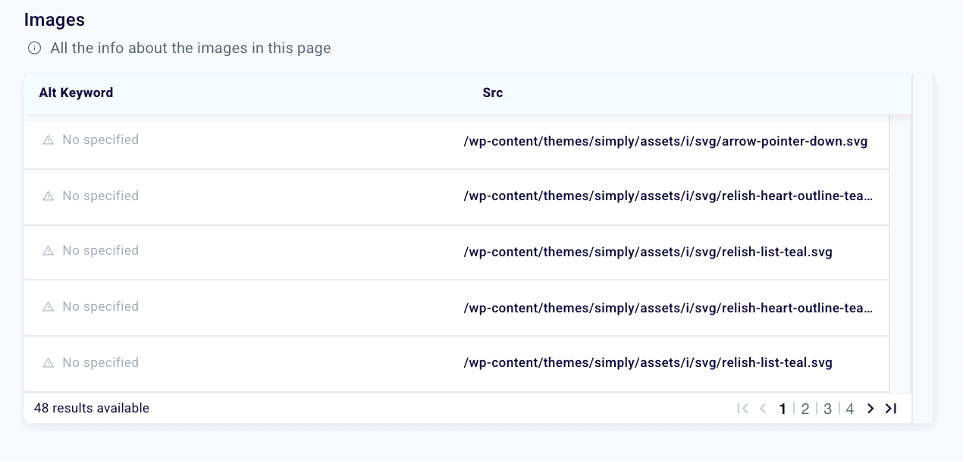Switch to page 3 of results
Viewport: 964px width, 462px height.
[827, 408]
